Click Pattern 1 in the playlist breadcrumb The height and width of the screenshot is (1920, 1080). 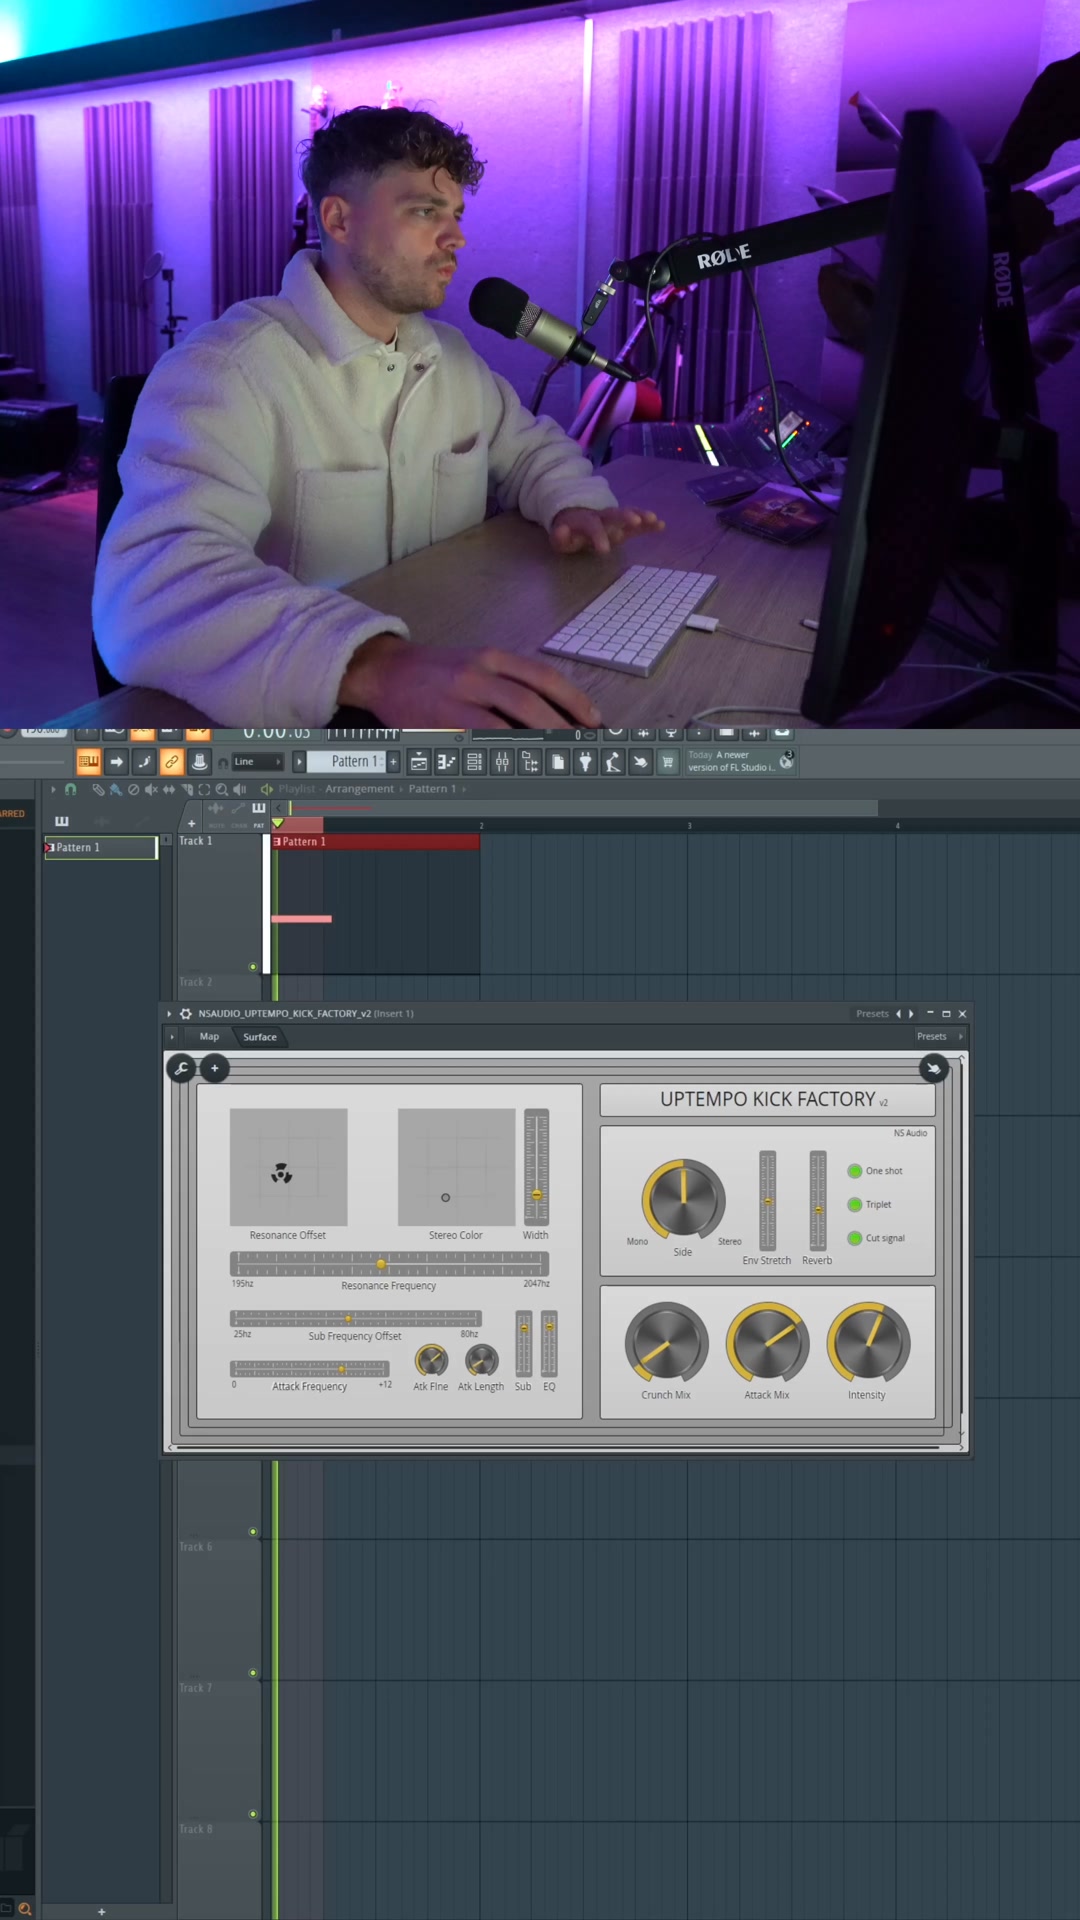point(432,789)
